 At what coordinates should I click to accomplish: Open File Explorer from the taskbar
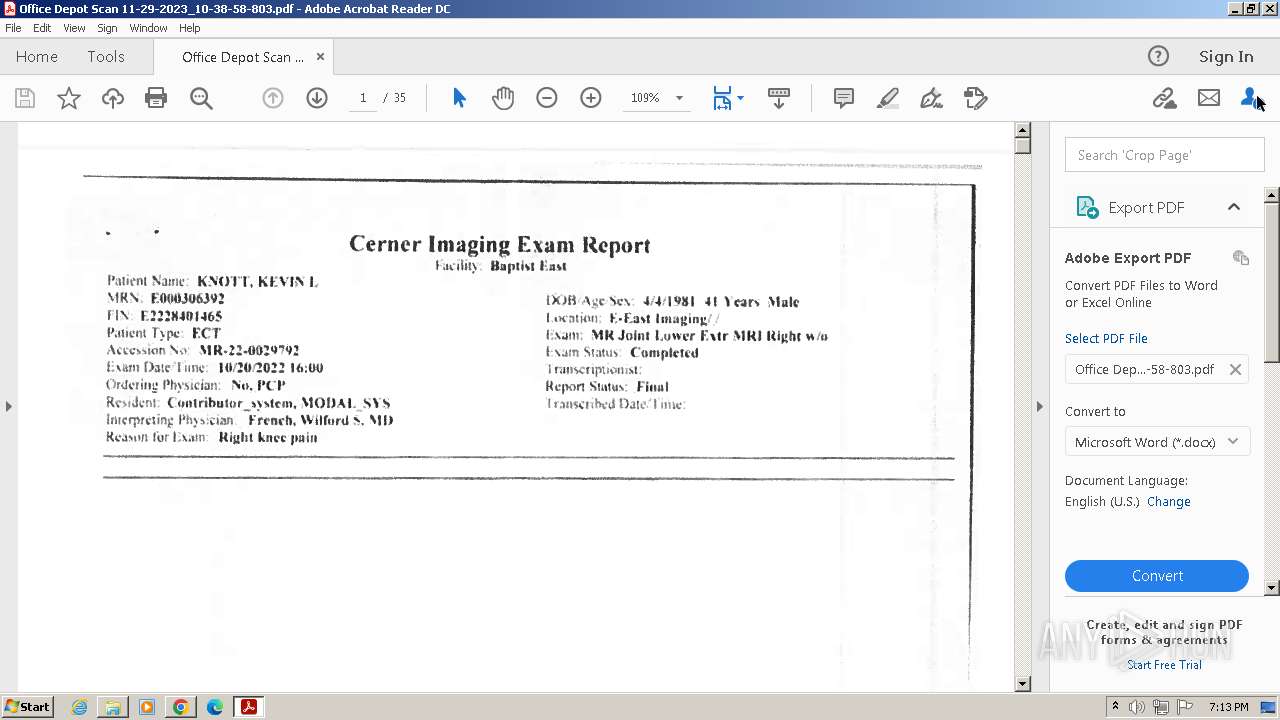point(113,707)
